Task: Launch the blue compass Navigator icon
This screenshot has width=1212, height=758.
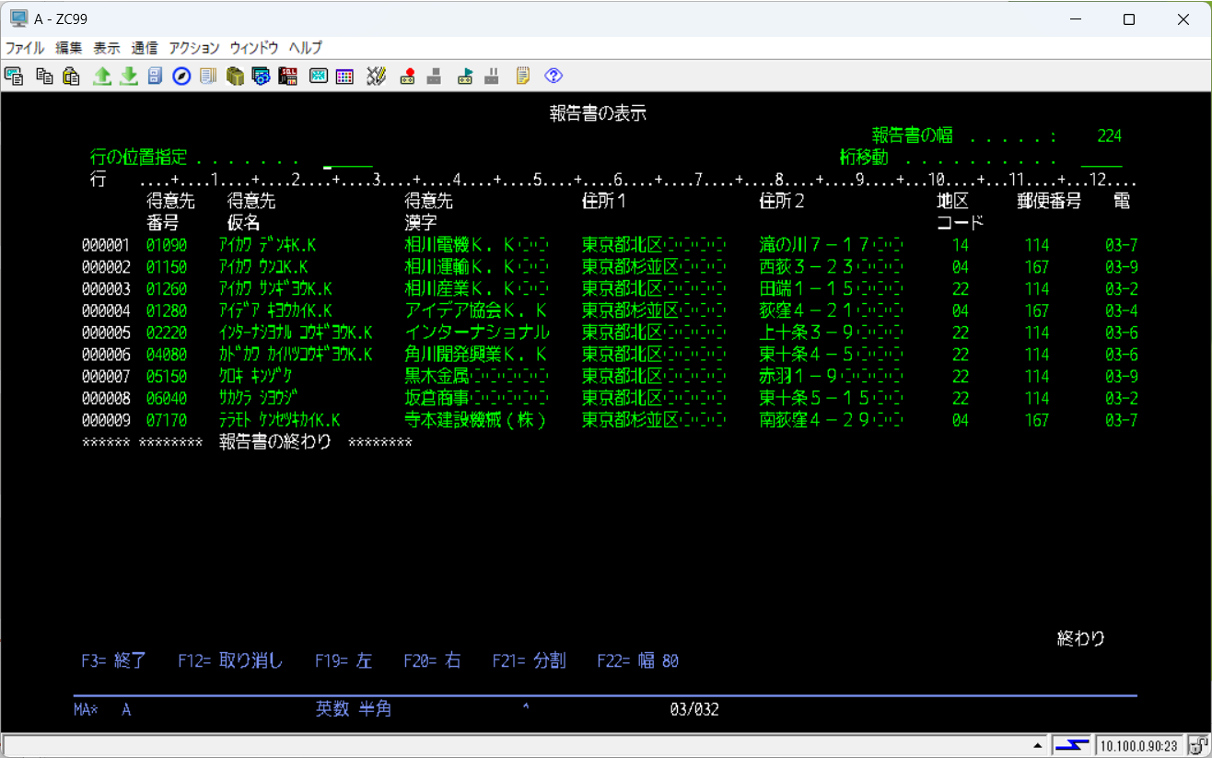Action: pos(181,76)
